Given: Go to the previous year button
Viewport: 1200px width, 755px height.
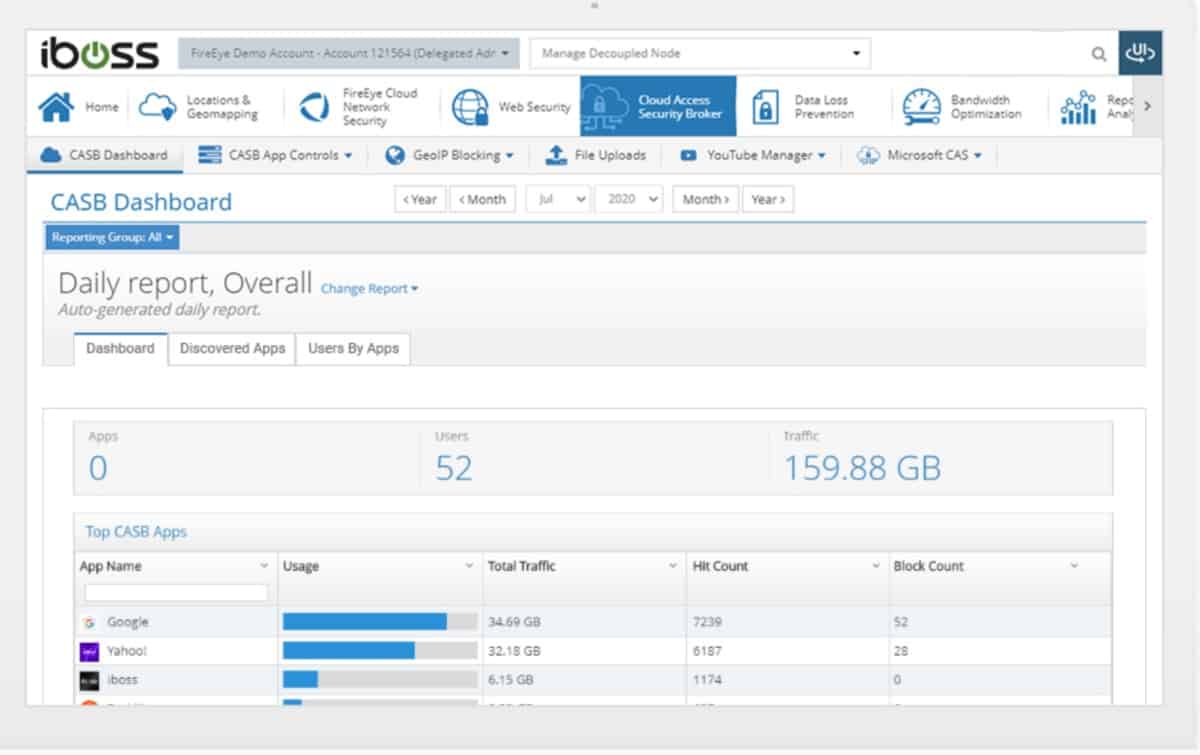Looking at the screenshot, I should click(420, 199).
